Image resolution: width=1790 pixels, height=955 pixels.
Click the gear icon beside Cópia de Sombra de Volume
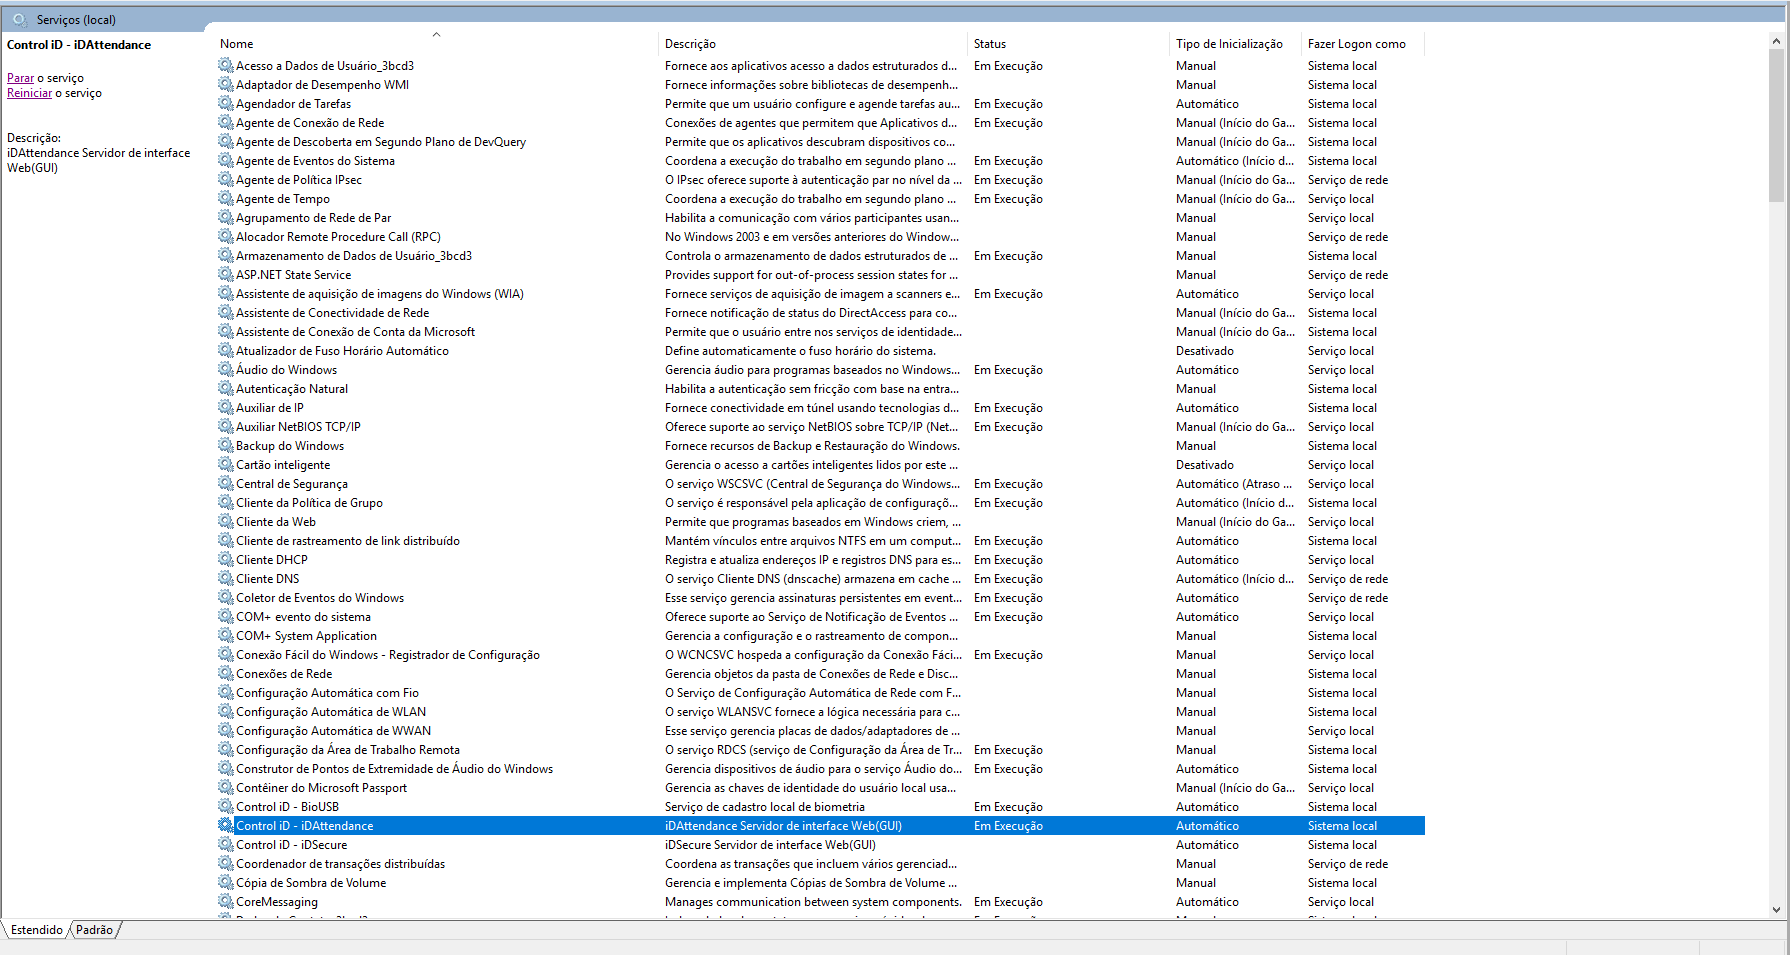[x=226, y=882]
